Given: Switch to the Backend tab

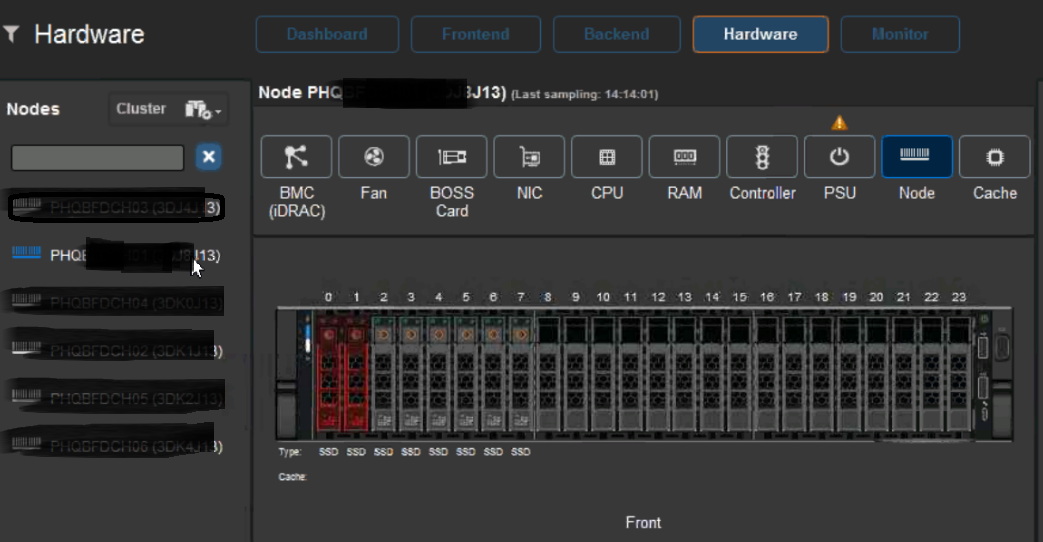Looking at the screenshot, I should click(x=617, y=34).
